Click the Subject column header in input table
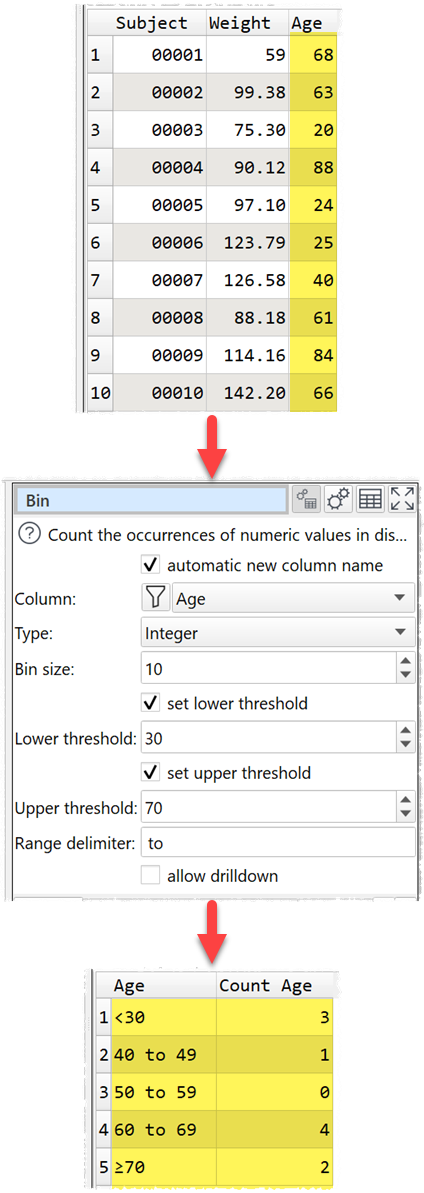 [x=159, y=23]
